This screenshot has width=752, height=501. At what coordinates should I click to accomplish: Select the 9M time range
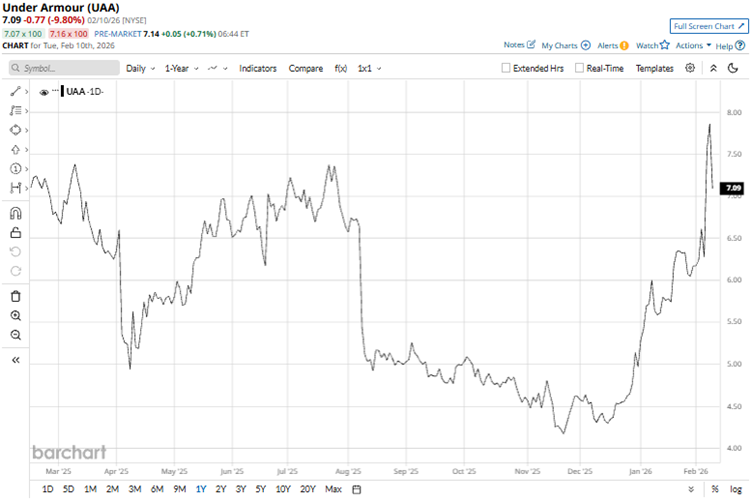point(179,489)
